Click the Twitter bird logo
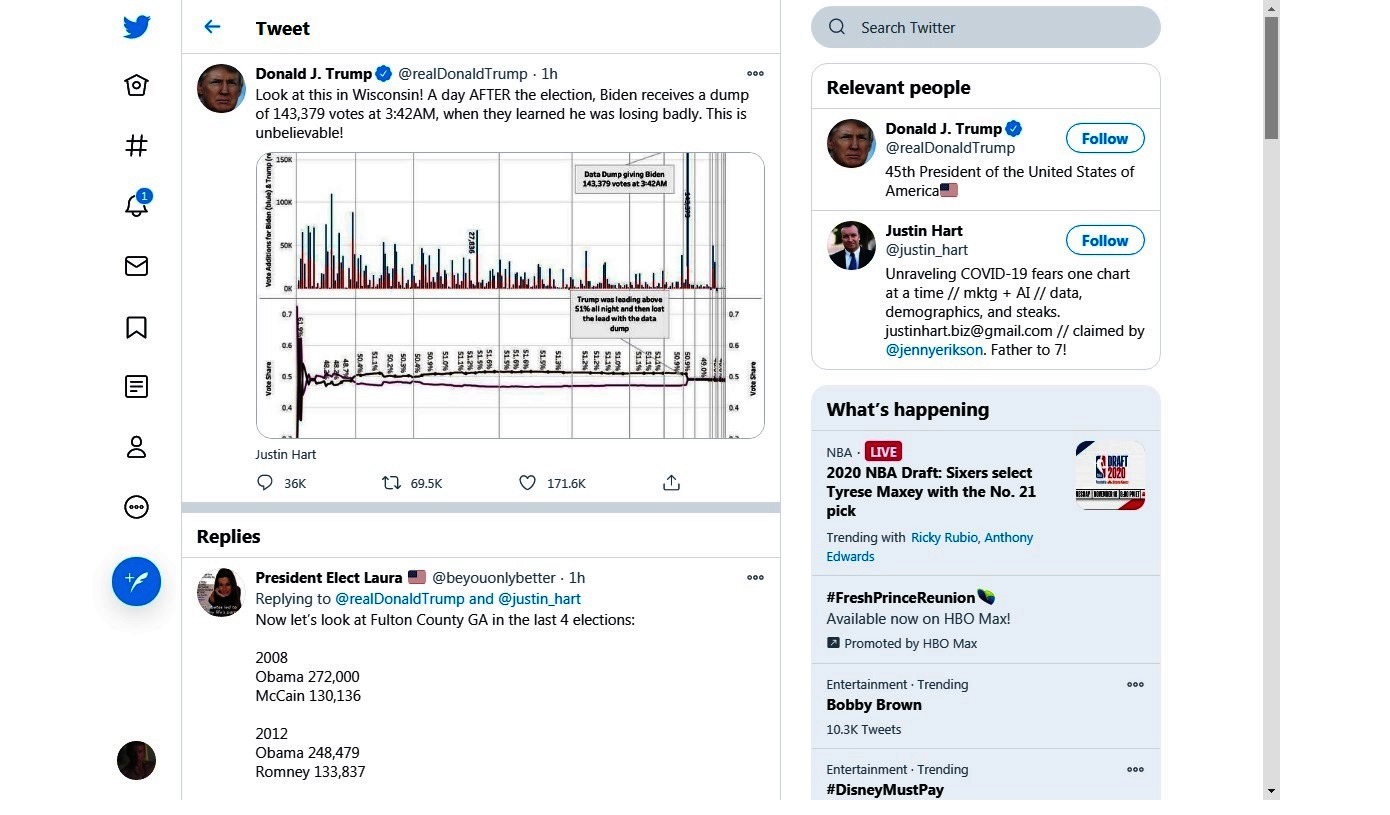The height and width of the screenshot is (815, 1390). click(136, 27)
